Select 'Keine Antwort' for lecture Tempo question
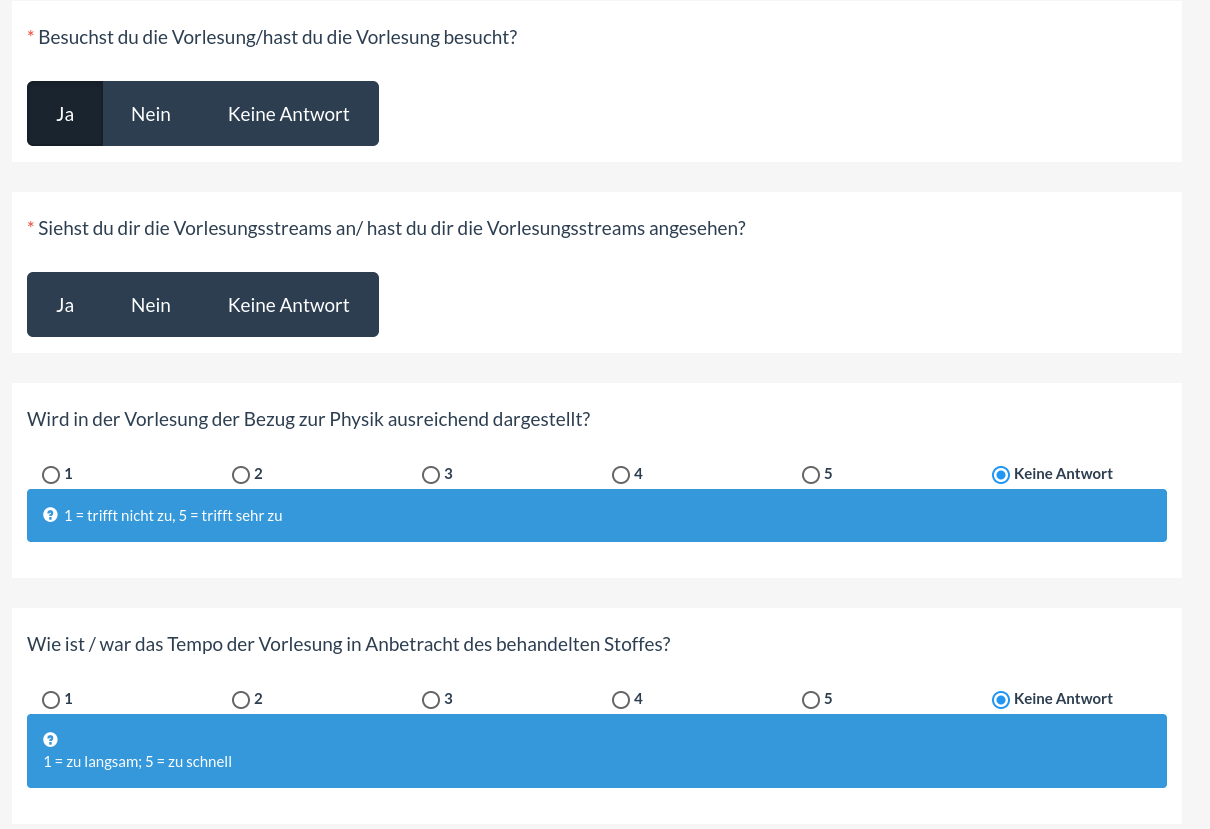 pyautogui.click(x=1001, y=700)
